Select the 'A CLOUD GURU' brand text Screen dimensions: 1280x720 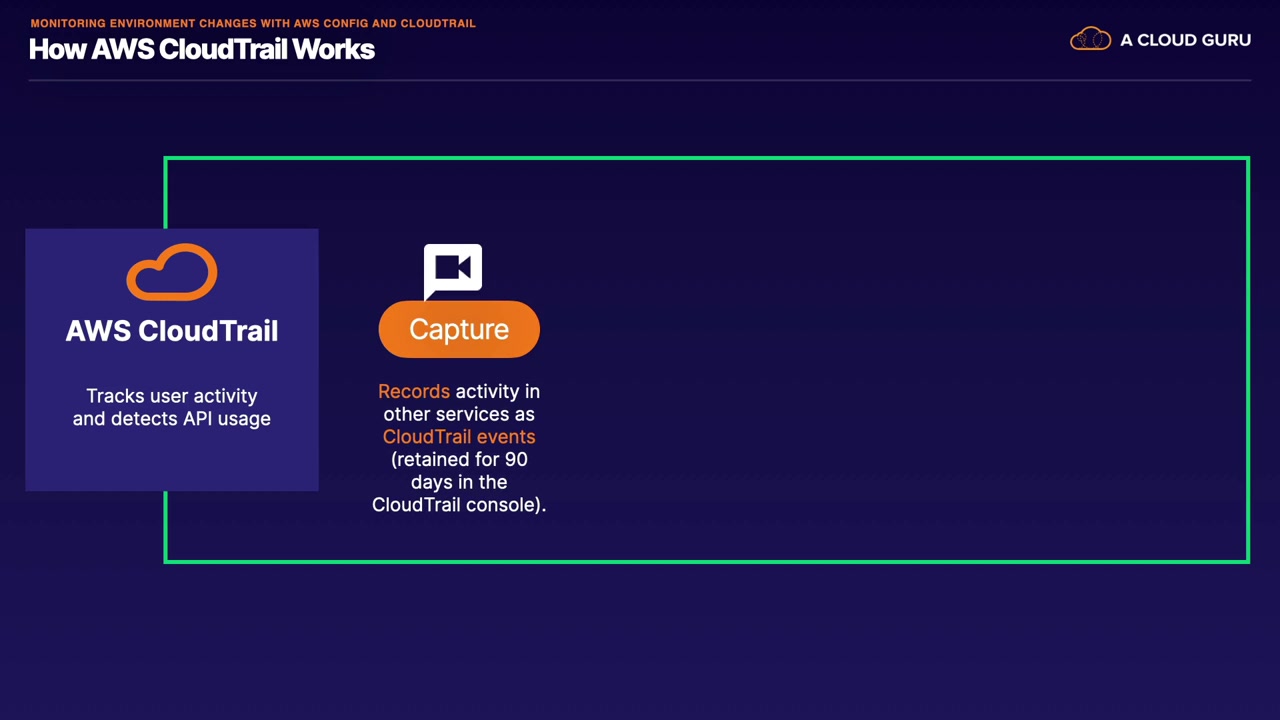(1185, 40)
